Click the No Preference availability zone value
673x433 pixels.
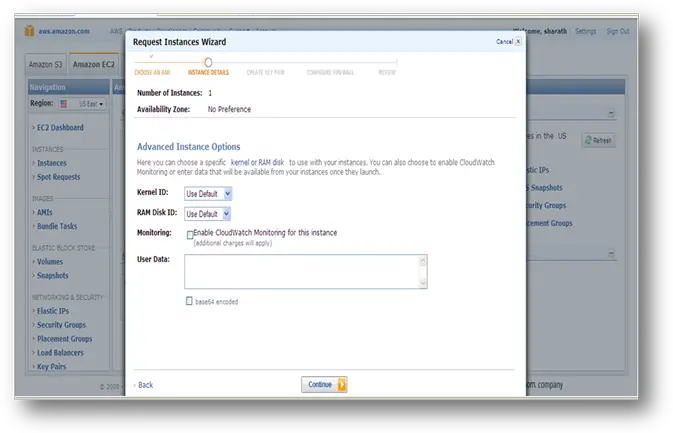click(229, 109)
